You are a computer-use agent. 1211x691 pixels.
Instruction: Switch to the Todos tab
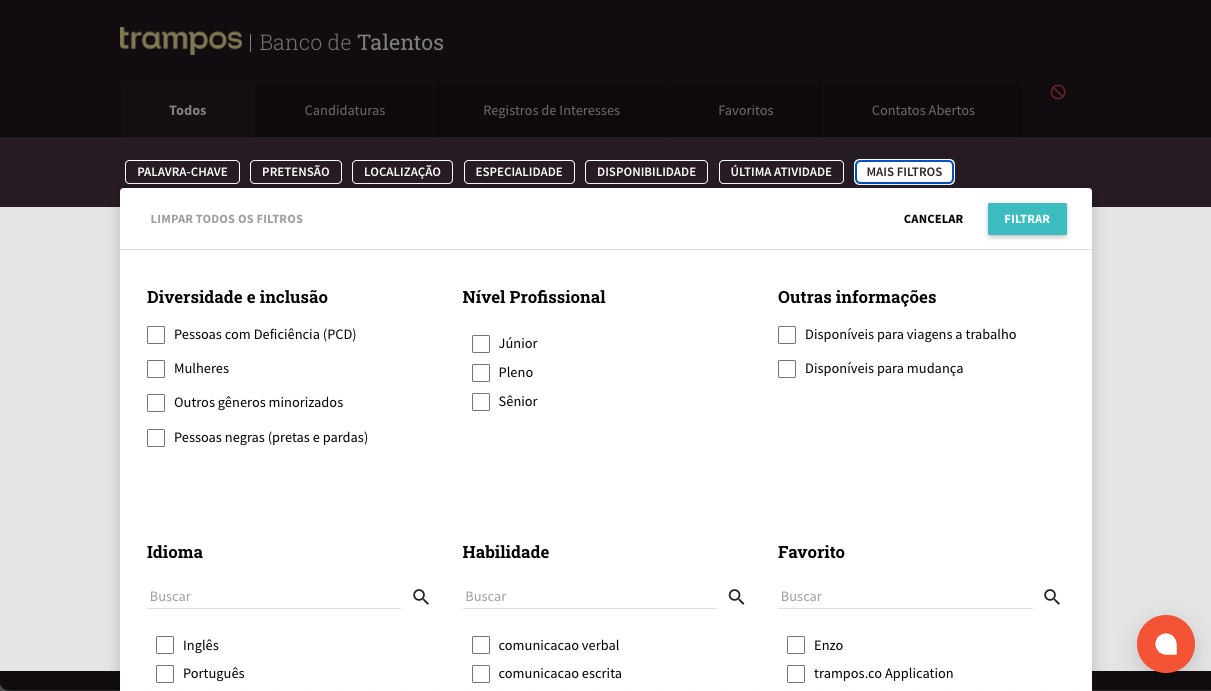coord(188,110)
